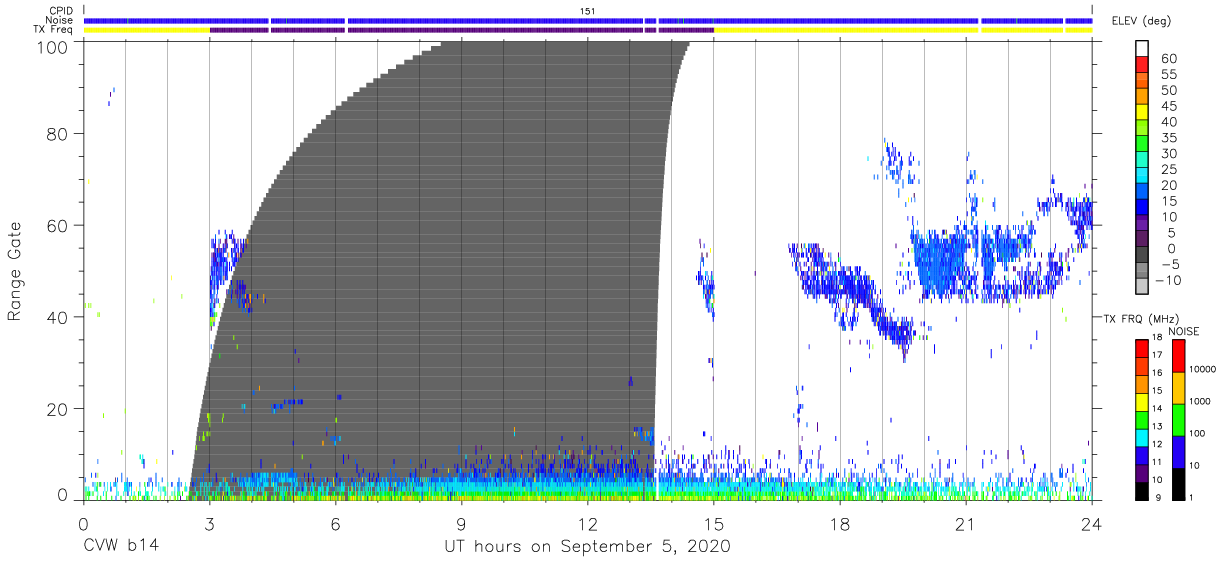Click the '40' Range Gate axis tick
Image resolution: width=1228 pixels, height=567 pixels.
pos(57,318)
